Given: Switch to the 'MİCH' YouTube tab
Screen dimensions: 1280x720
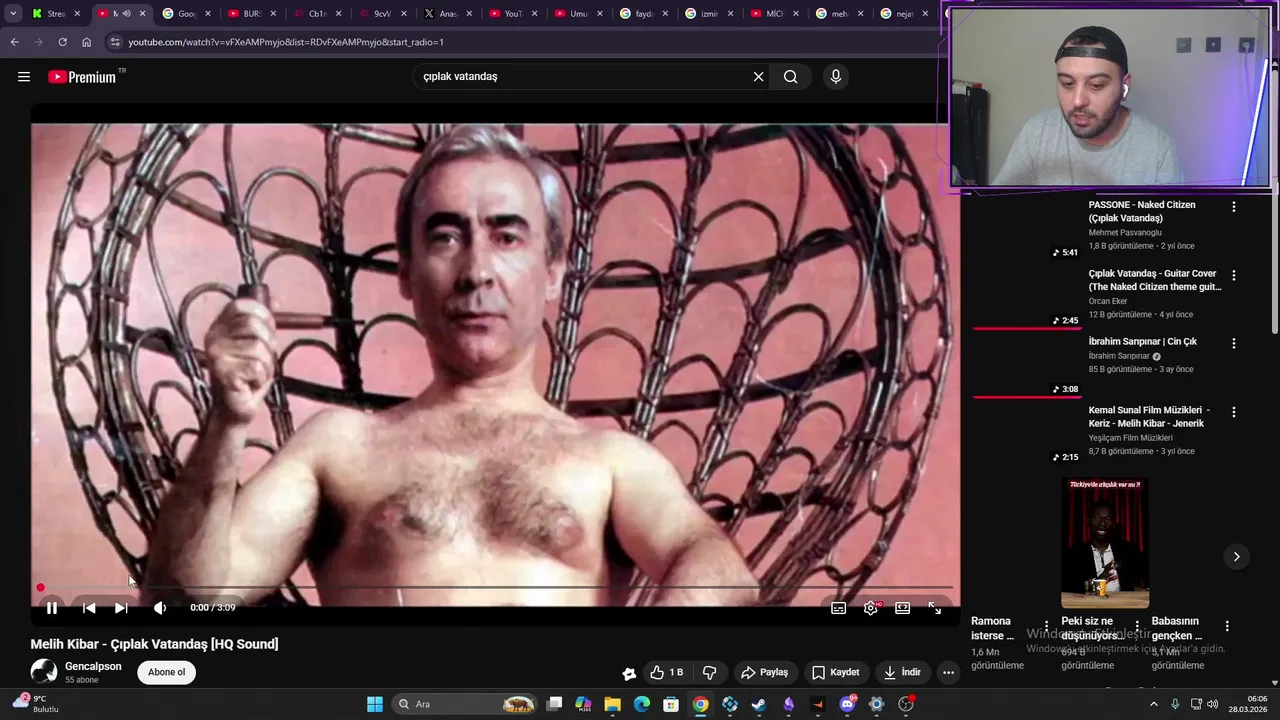Looking at the screenshot, I should [x=773, y=14].
